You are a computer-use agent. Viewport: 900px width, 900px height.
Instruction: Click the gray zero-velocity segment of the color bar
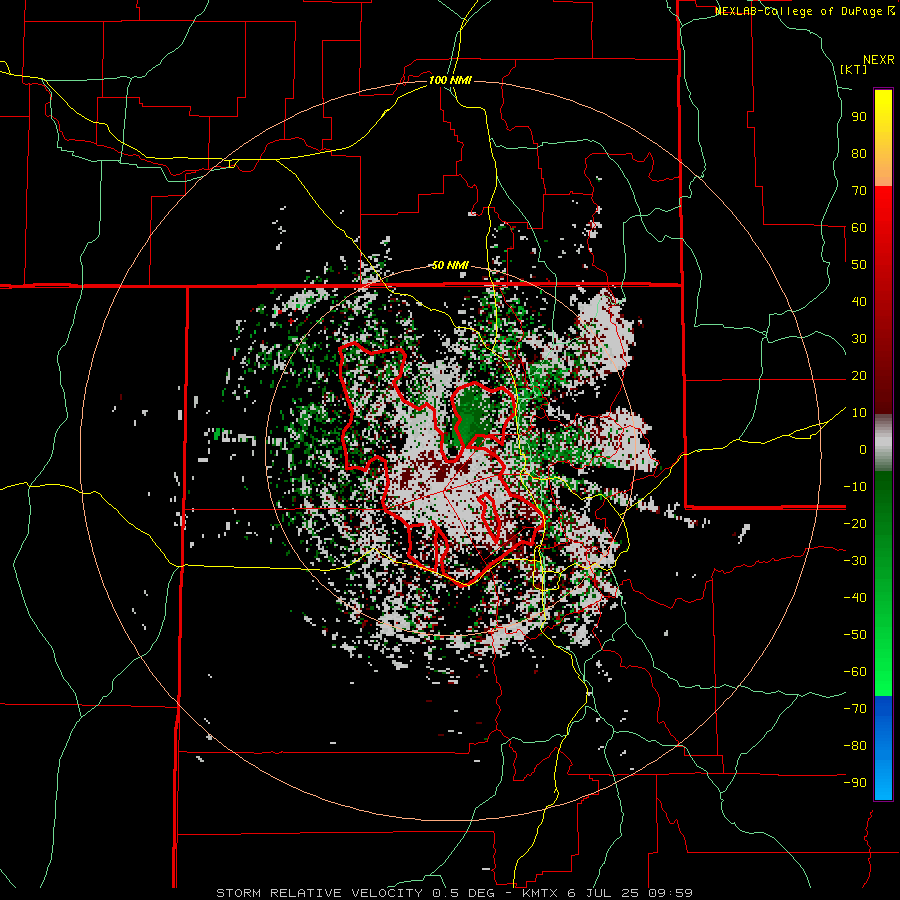point(883,442)
